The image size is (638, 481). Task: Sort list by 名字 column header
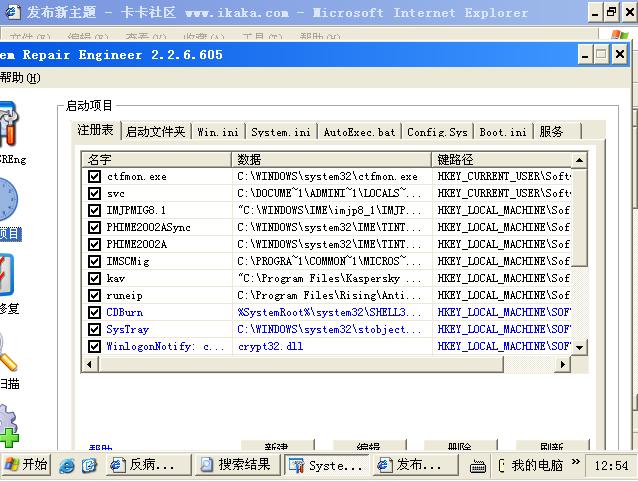point(157,160)
